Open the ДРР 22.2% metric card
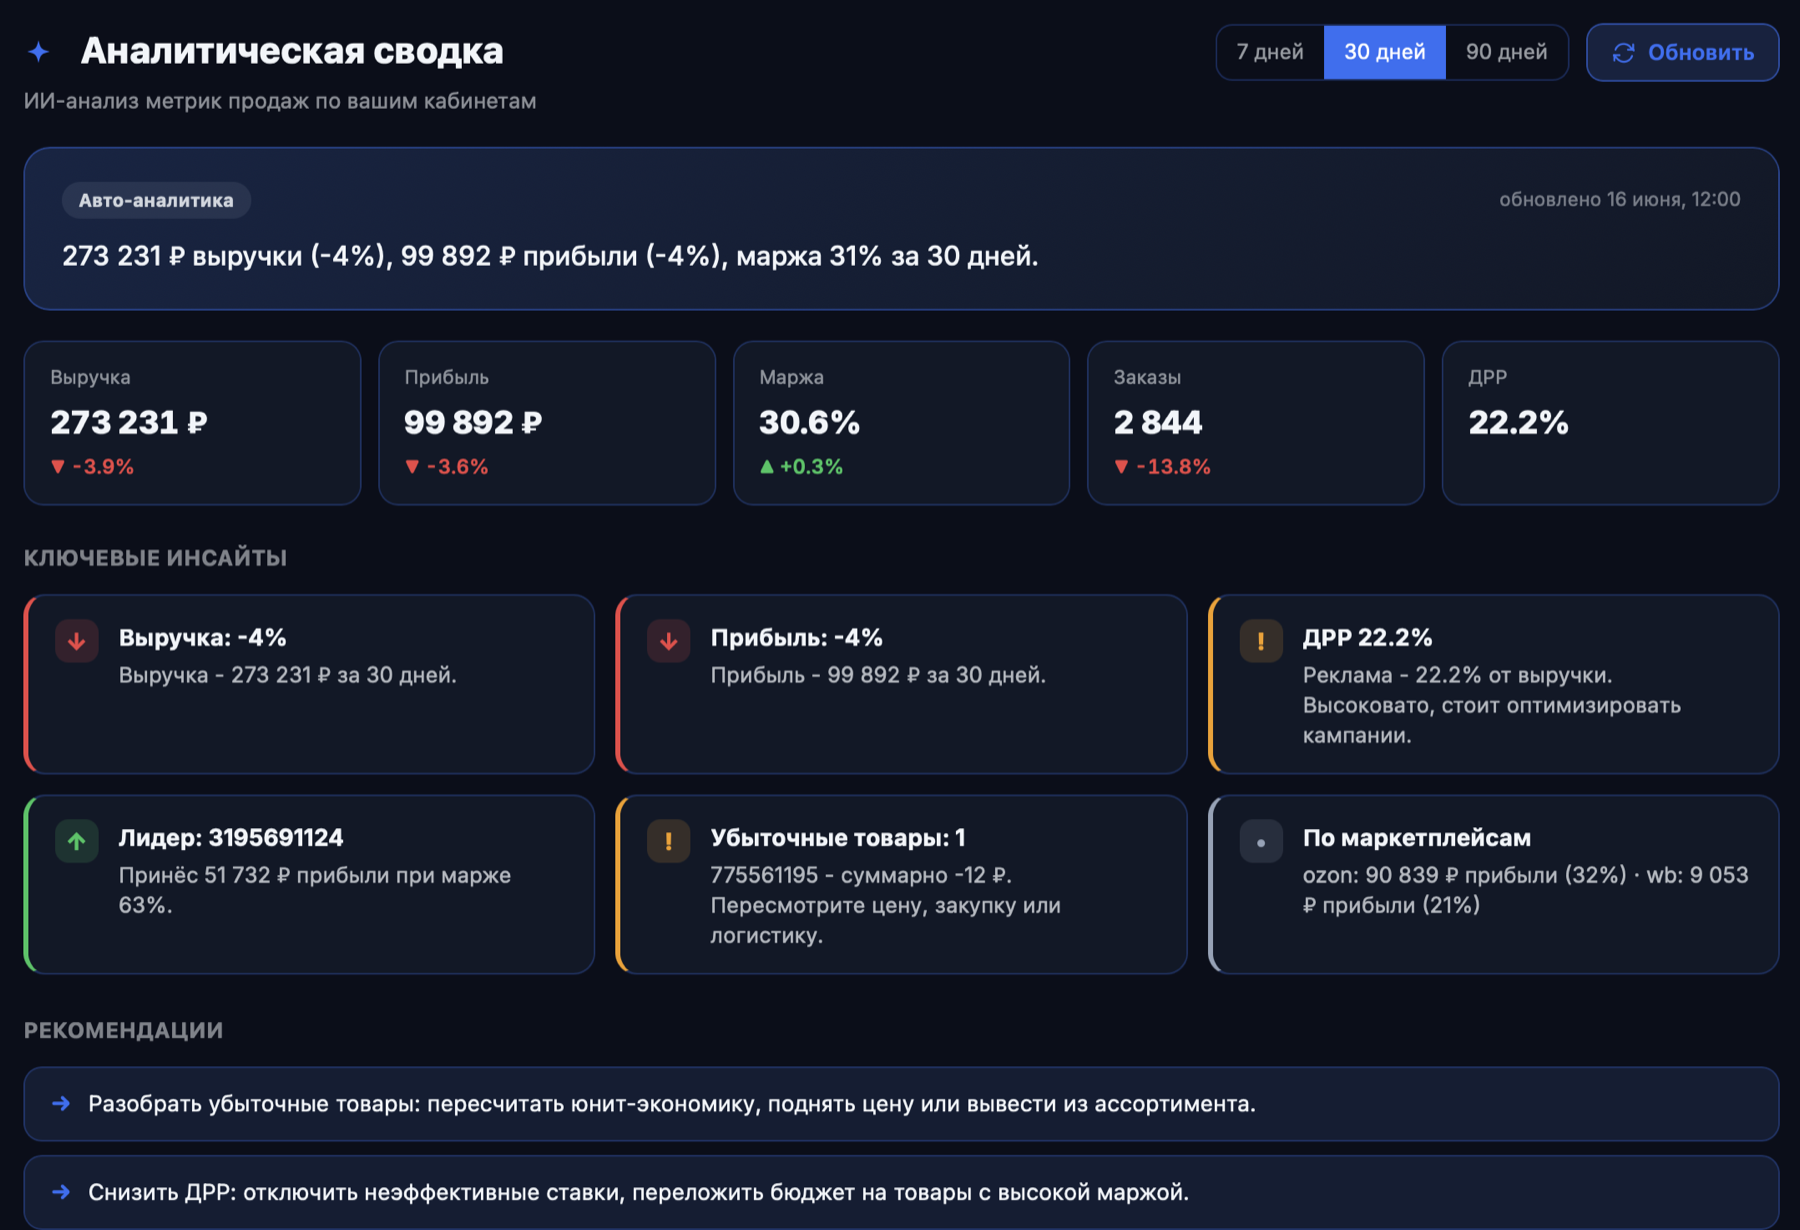 point(1611,423)
